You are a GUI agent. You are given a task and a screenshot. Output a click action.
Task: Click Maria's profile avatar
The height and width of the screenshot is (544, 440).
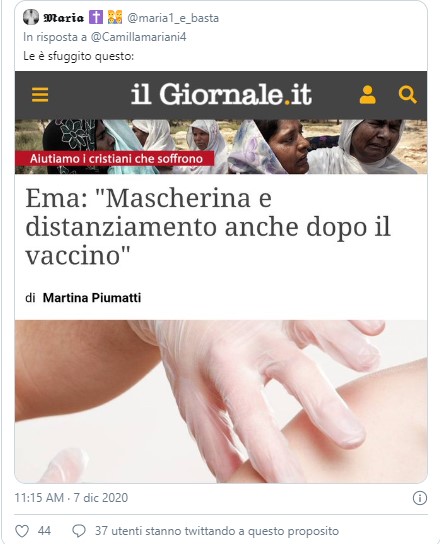(x=31, y=17)
